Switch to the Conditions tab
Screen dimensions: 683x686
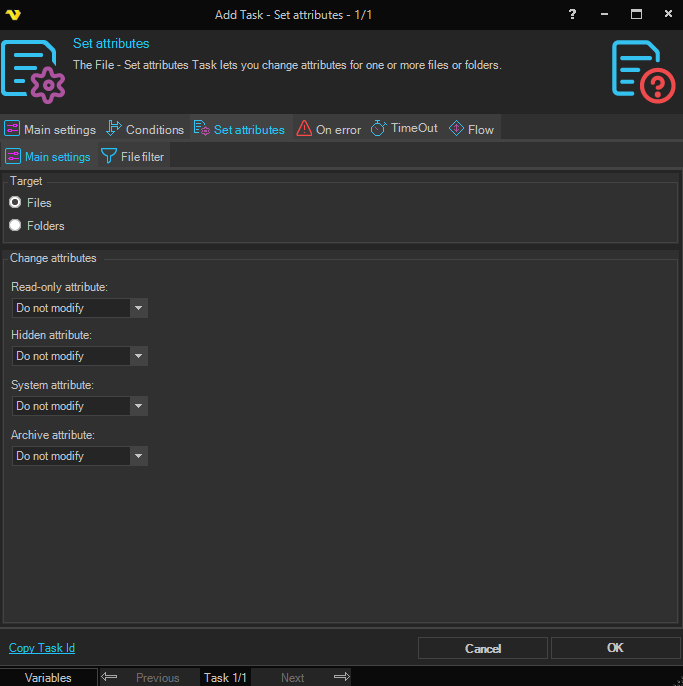click(145, 129)
